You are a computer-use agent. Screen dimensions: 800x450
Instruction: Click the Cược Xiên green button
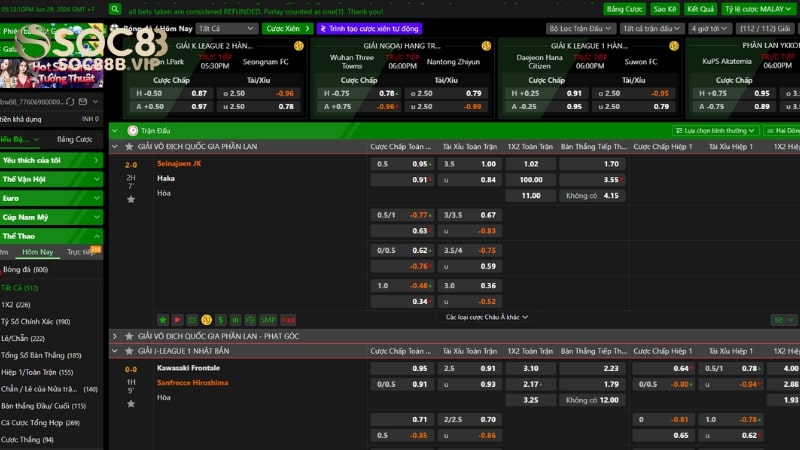(x=288, y=29)
